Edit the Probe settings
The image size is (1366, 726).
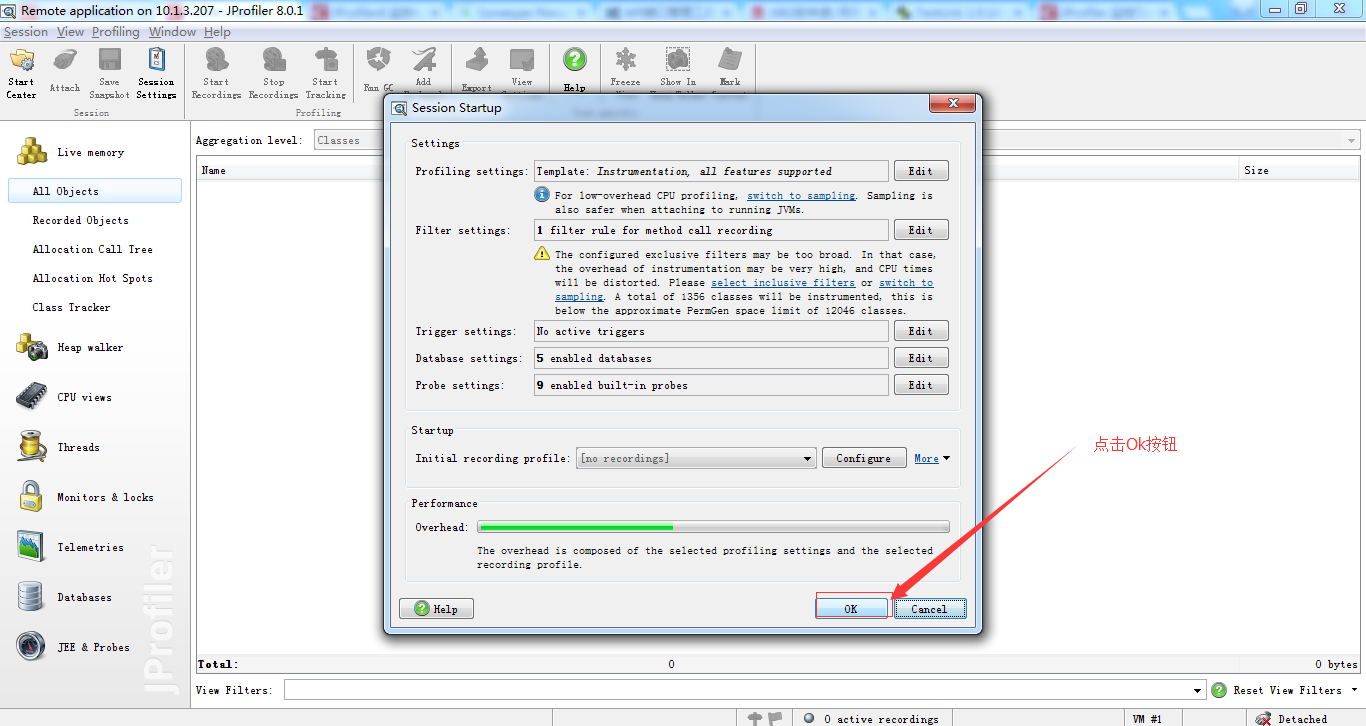tap(921, 385)
